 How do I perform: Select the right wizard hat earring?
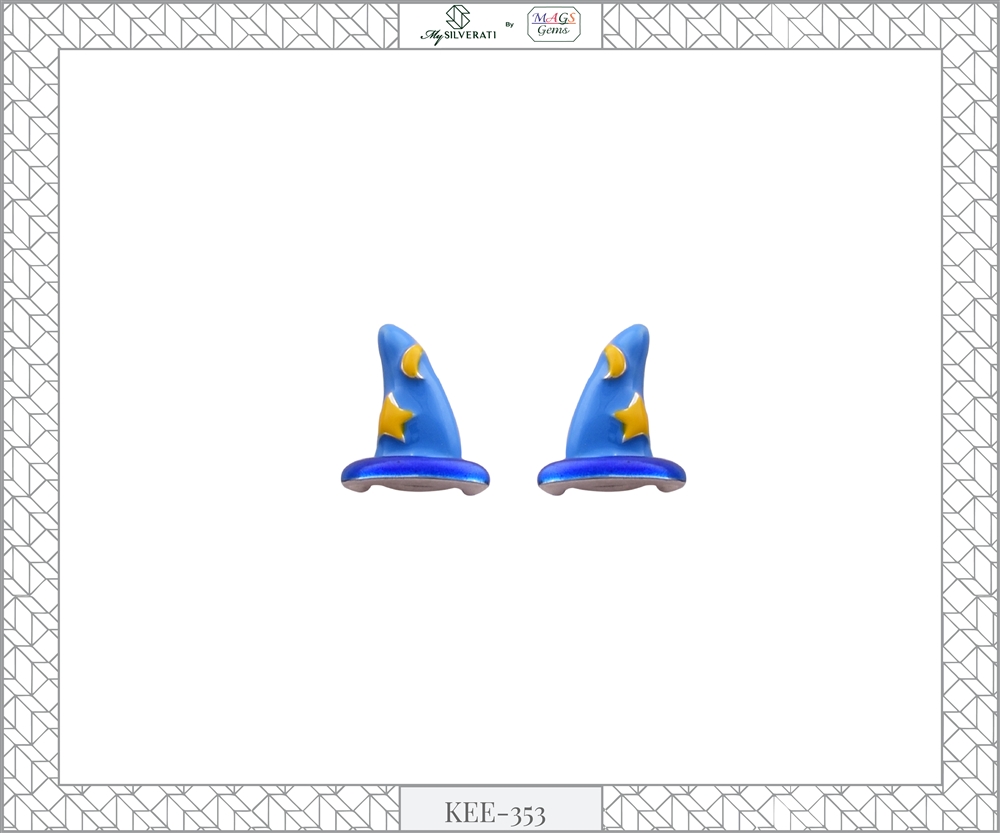[x=611, y=410]
